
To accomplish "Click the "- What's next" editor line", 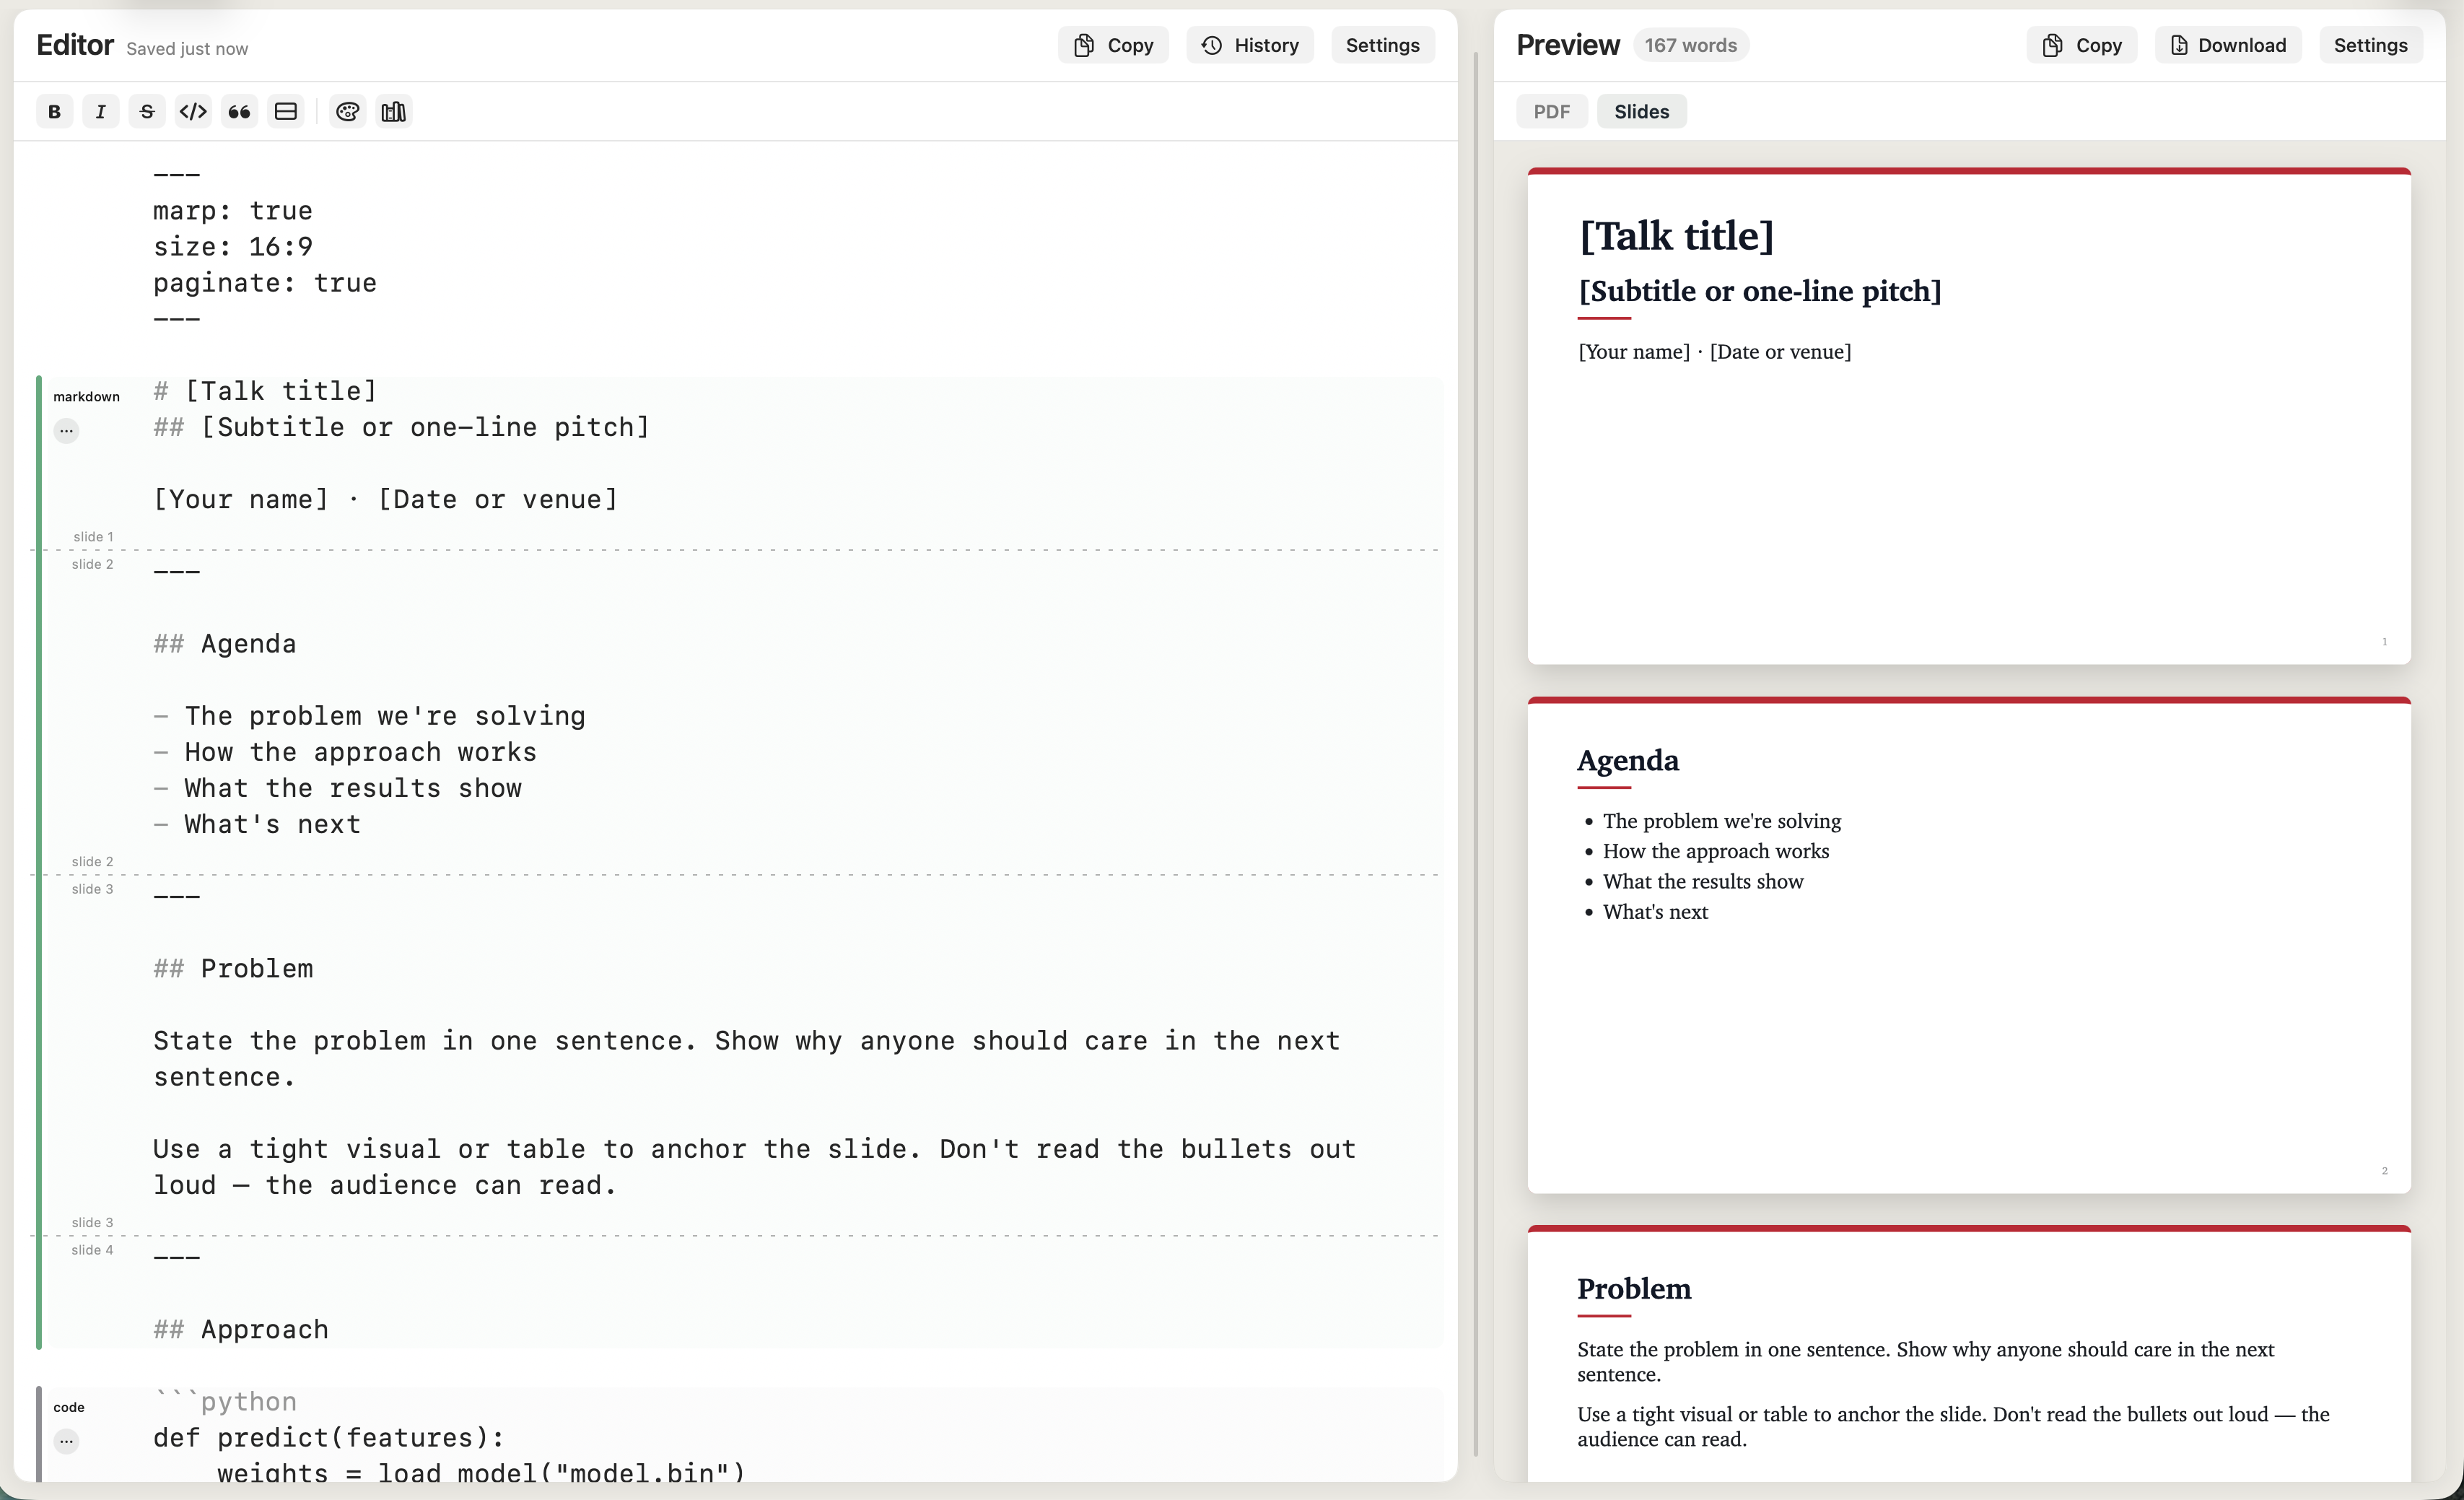I will (257, 824).
